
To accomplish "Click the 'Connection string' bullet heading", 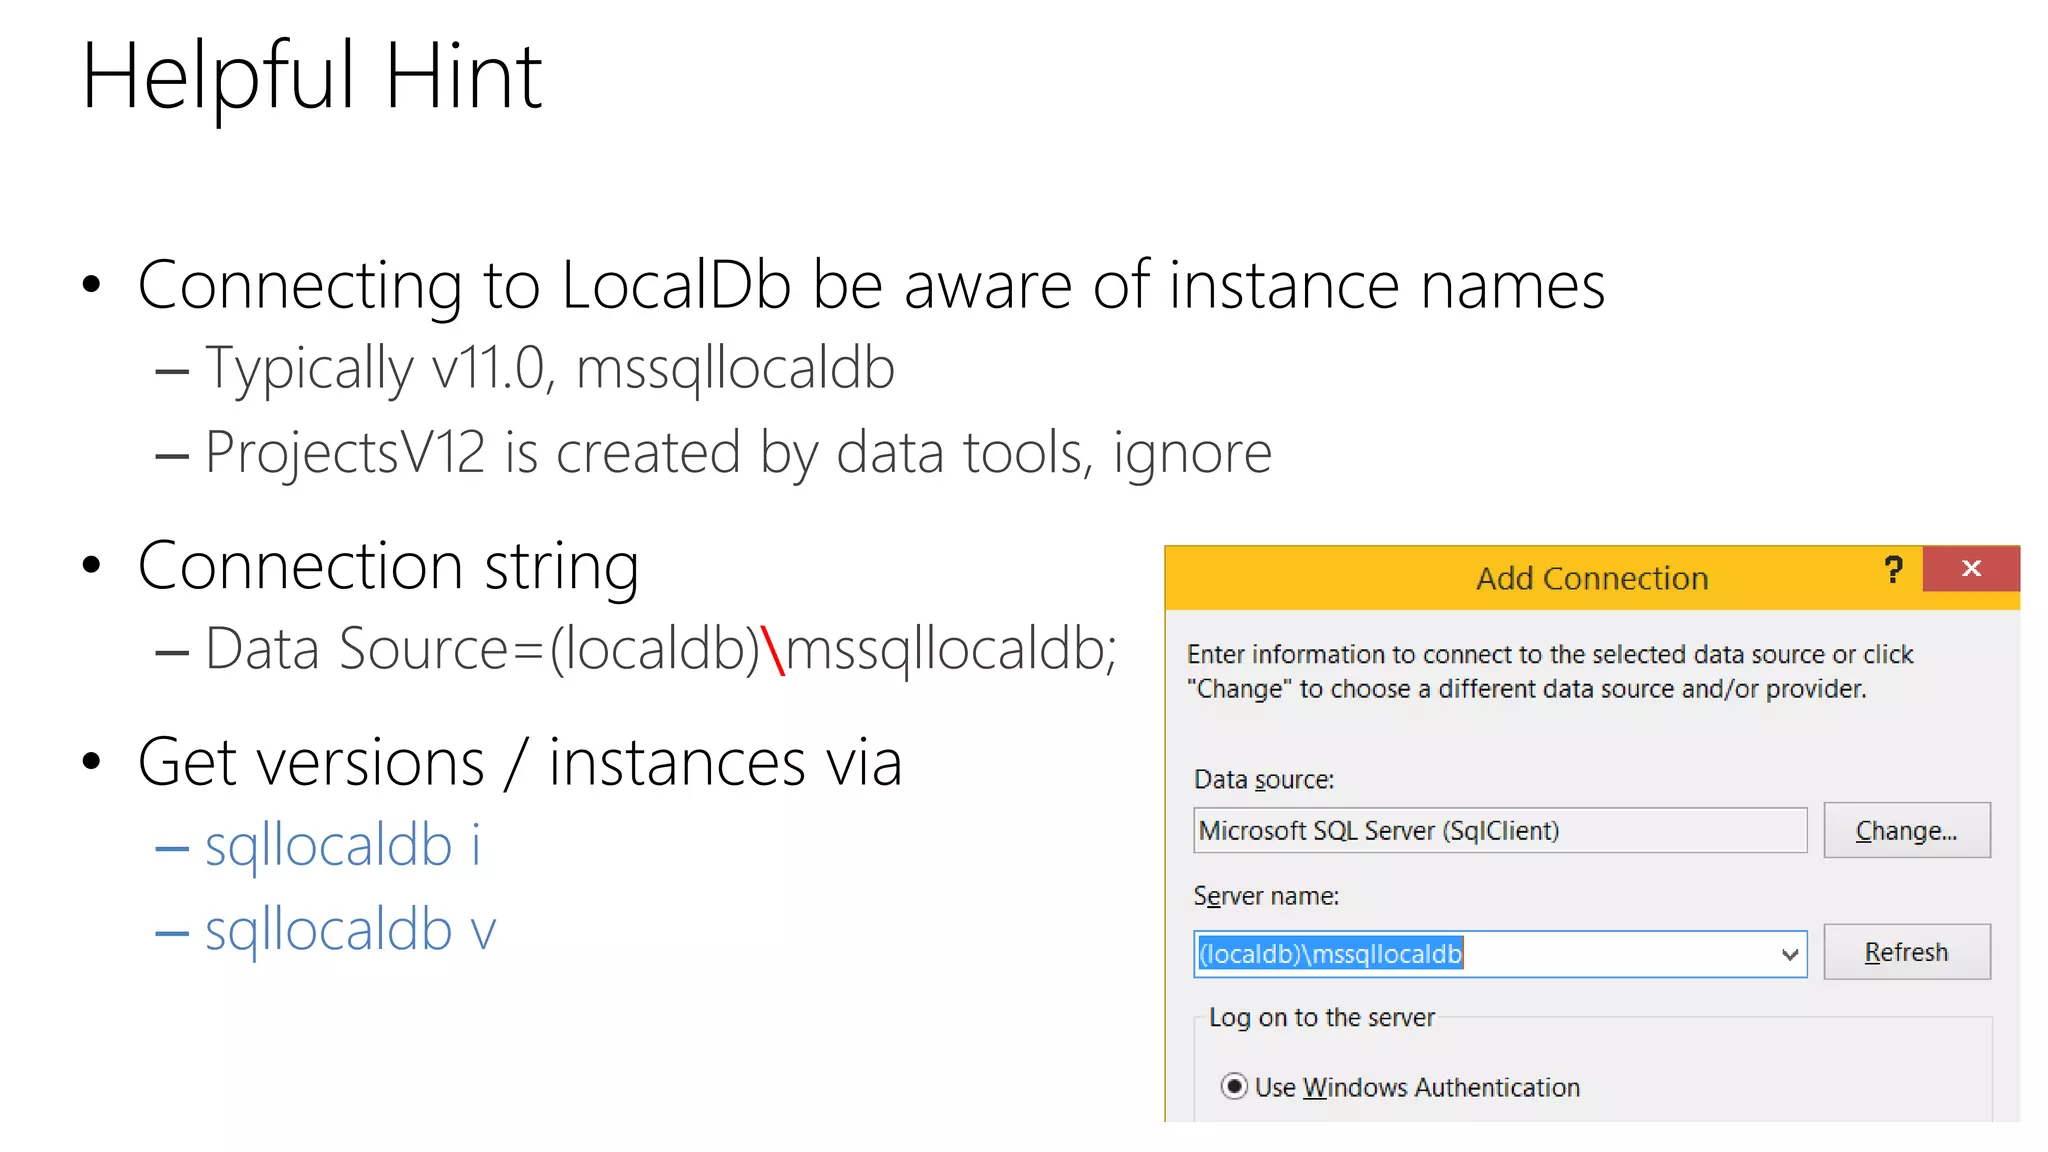I will coord(388,566).
